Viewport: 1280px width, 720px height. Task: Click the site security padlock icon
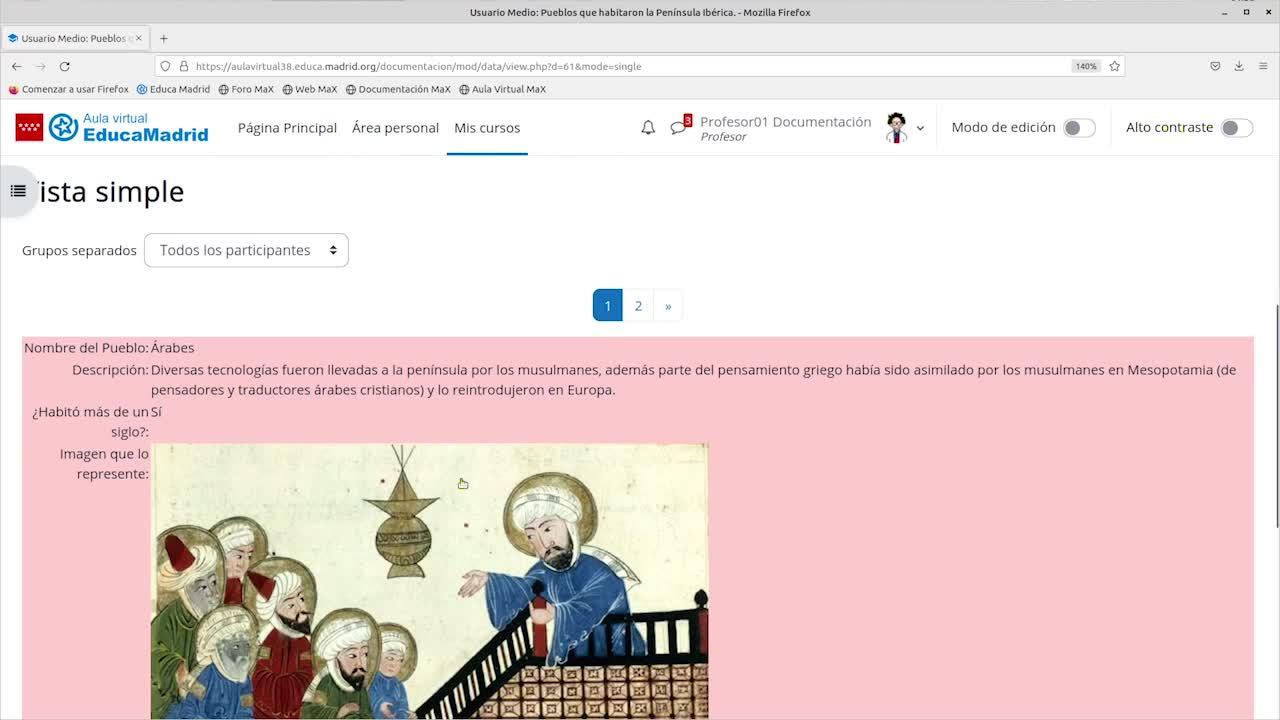pyautogui.click(x=184, y=66)
